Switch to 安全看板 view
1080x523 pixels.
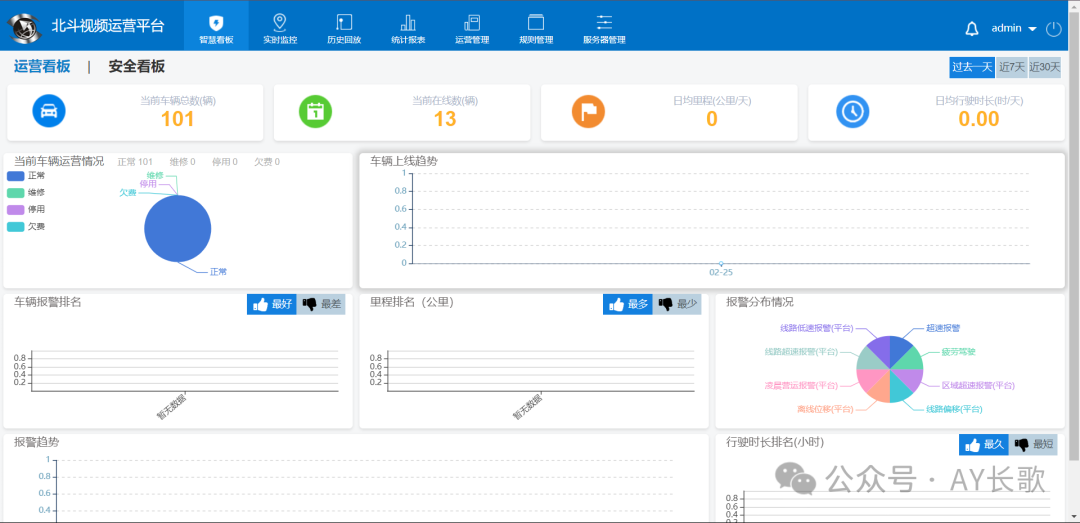(136, 67)
